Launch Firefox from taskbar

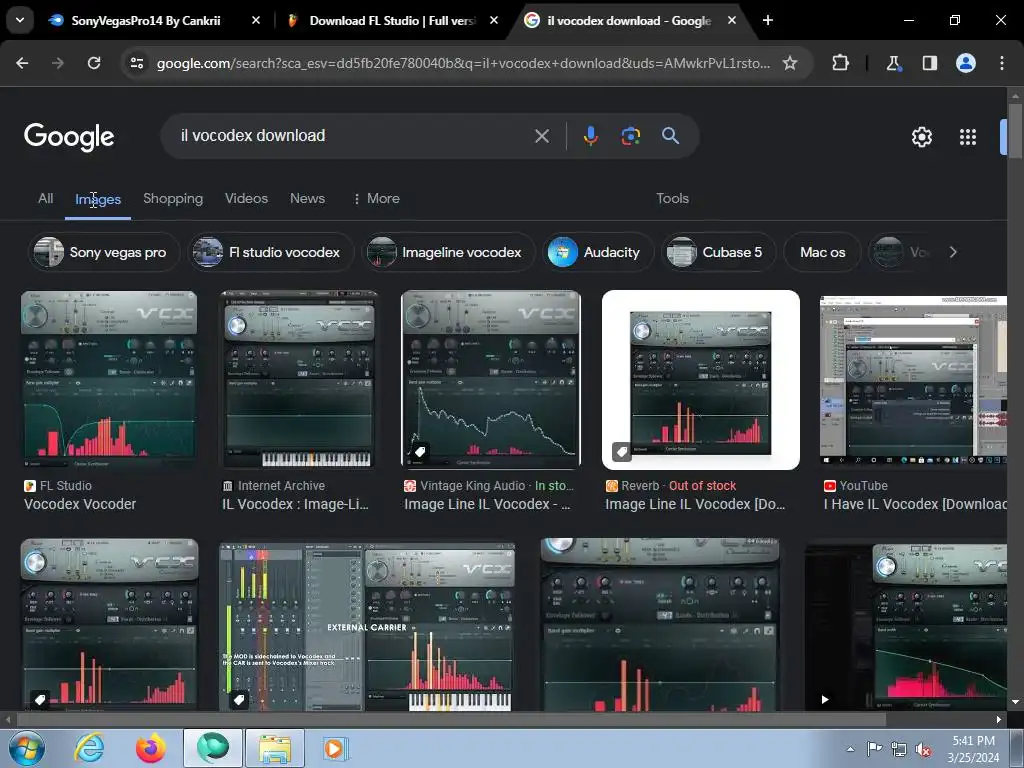click(x=150, y=748)
